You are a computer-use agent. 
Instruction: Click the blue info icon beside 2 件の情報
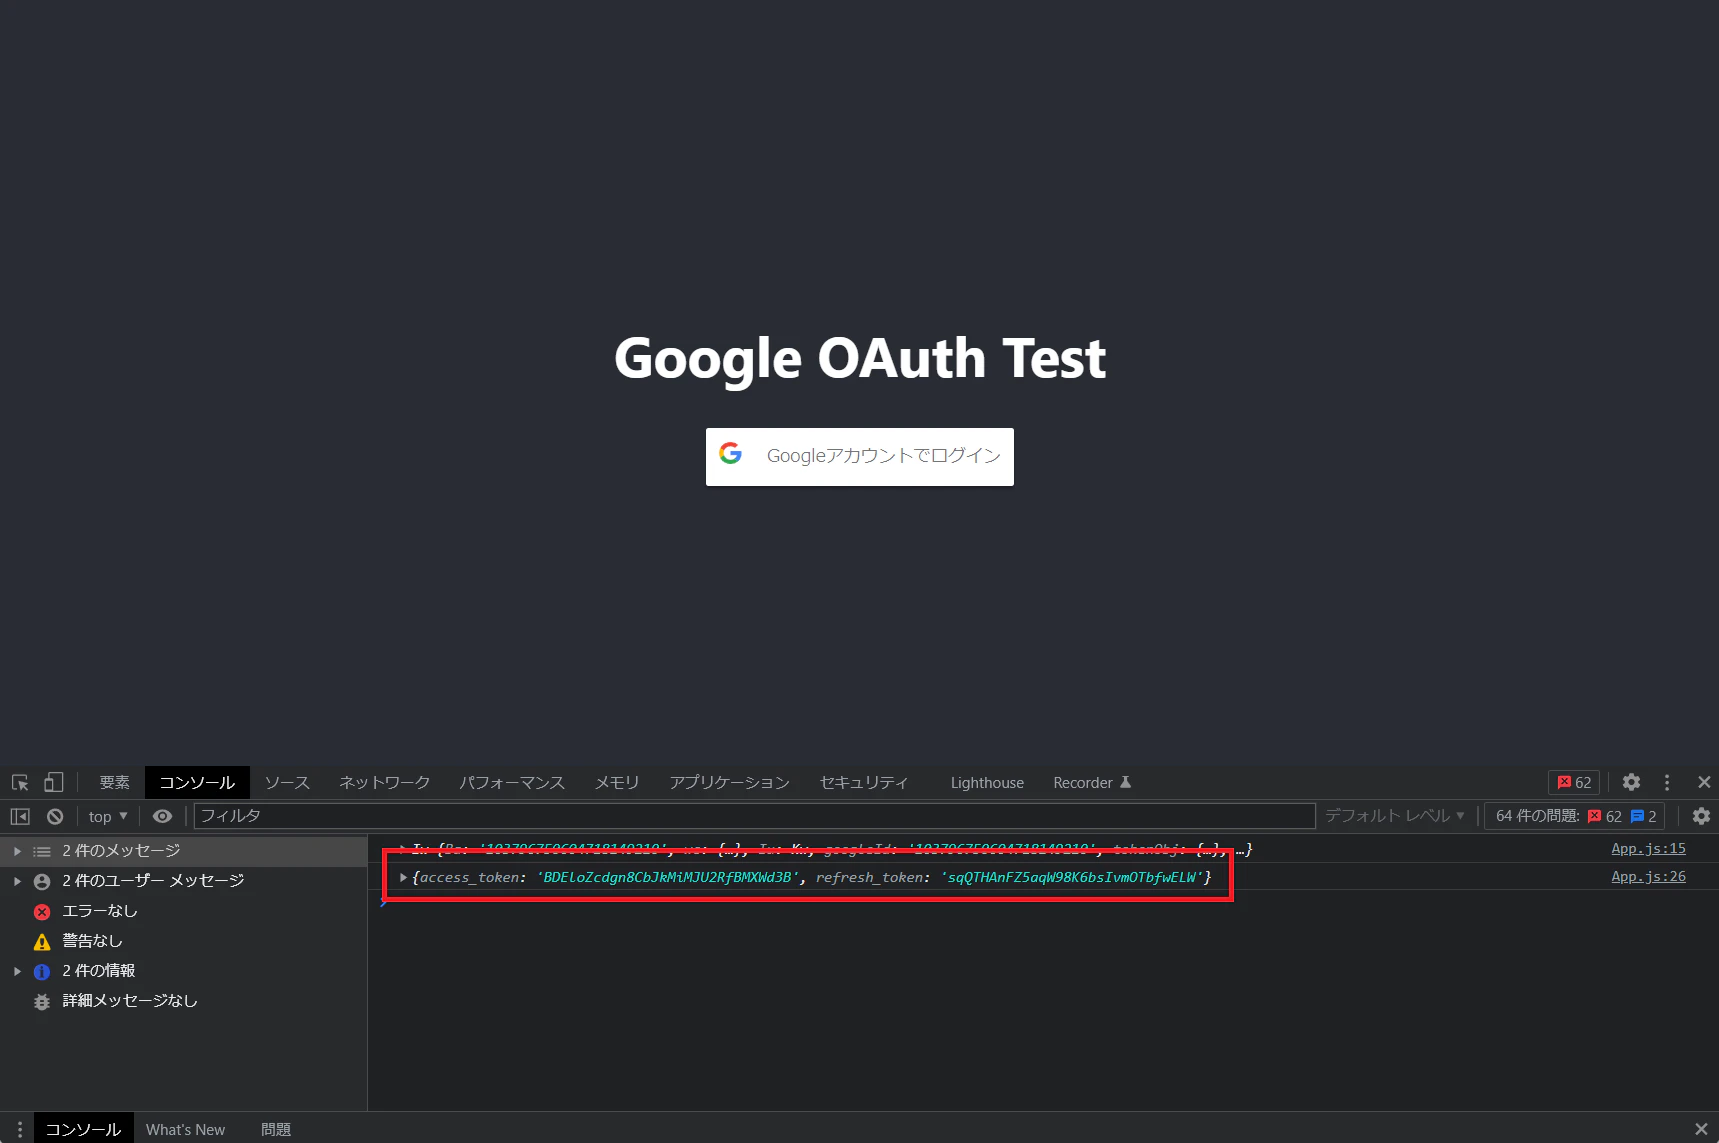tap(42, 971)
